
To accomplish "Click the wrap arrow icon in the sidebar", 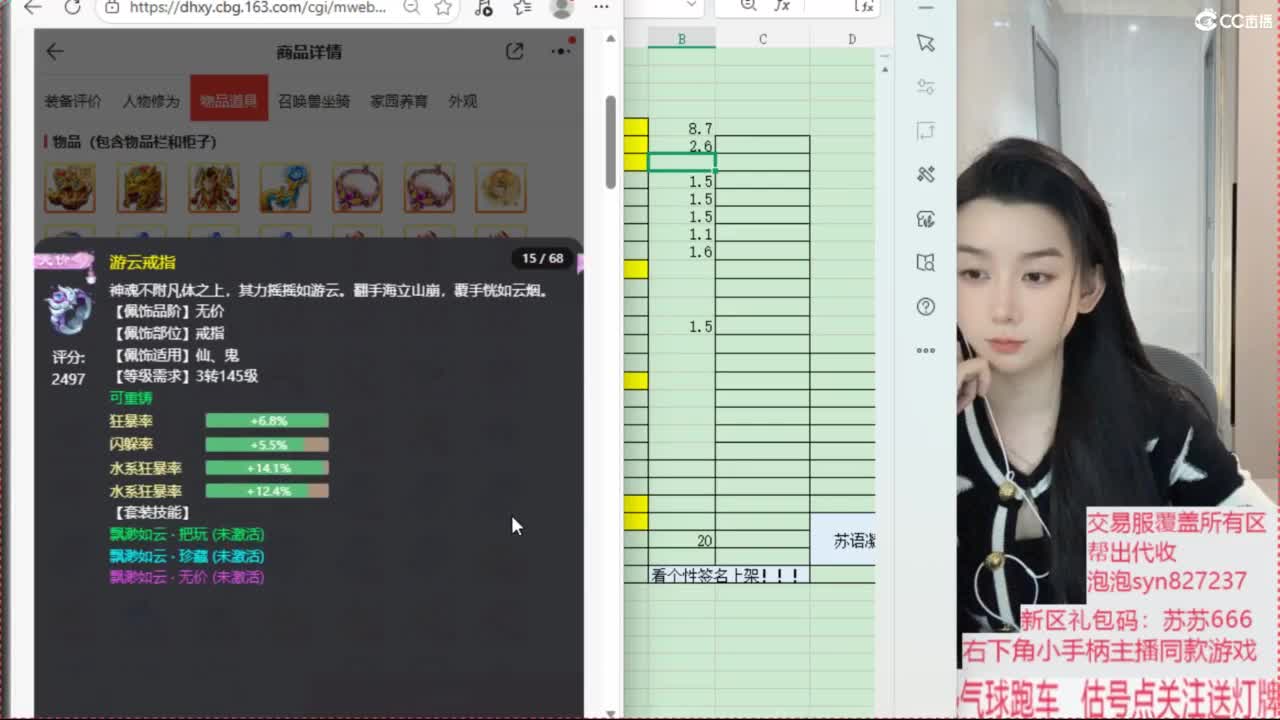I will tap(926, 131).
